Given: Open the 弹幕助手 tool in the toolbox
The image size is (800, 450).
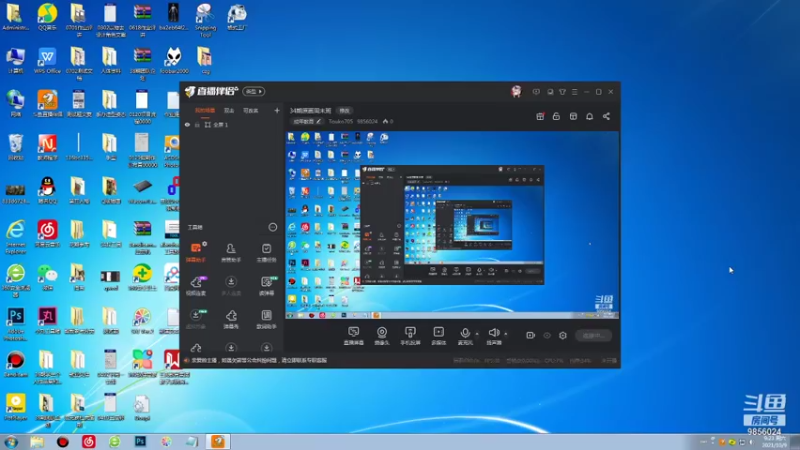Looking at the screenshot, I should pos(196,252).
